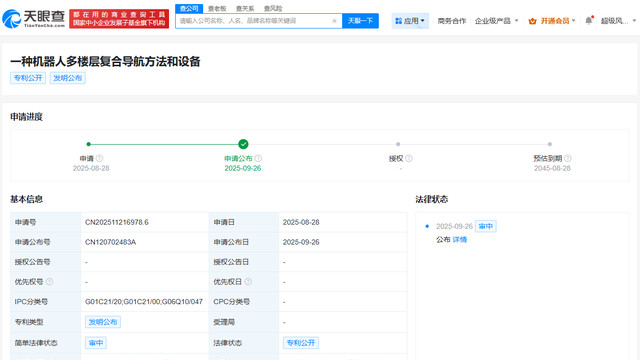Open the 详情 link in 法律状态
The image size is (640, 360).
point(460,240)
